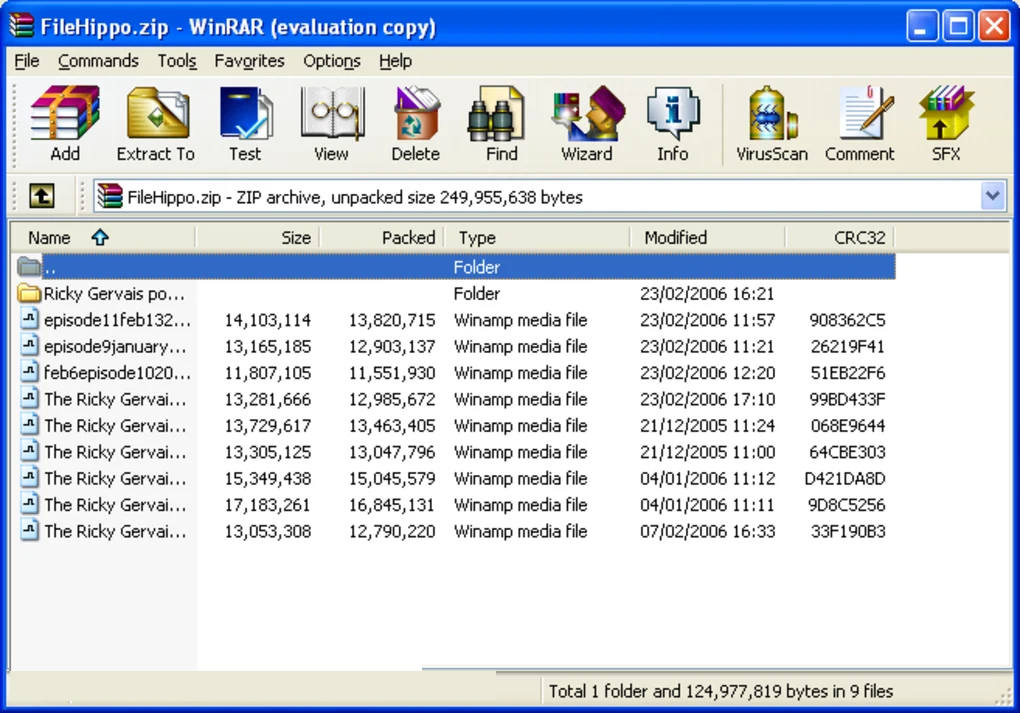Close the WinRAR window
The height and width of the screenshot is (713, 1020).
[994, 27]
